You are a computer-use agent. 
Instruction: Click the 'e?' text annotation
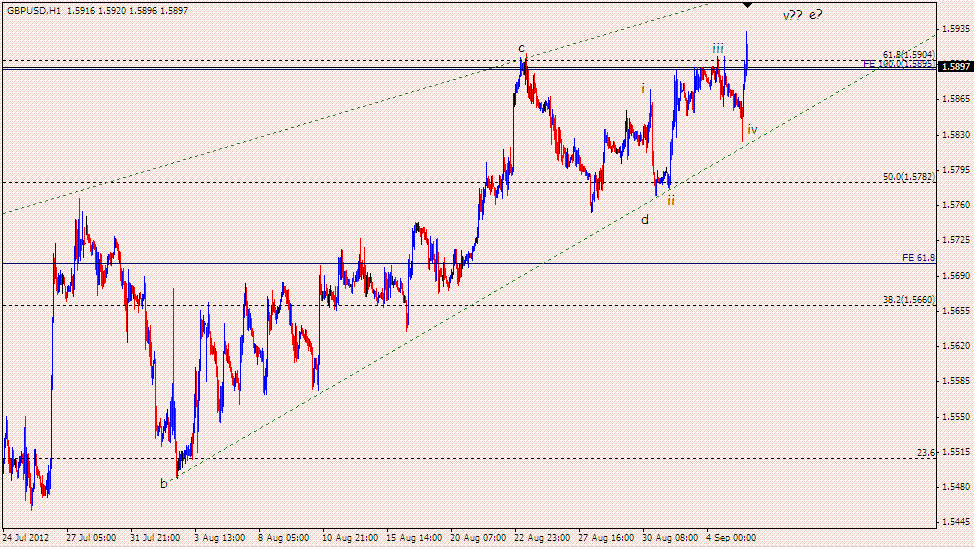click(x=816, y=15)
